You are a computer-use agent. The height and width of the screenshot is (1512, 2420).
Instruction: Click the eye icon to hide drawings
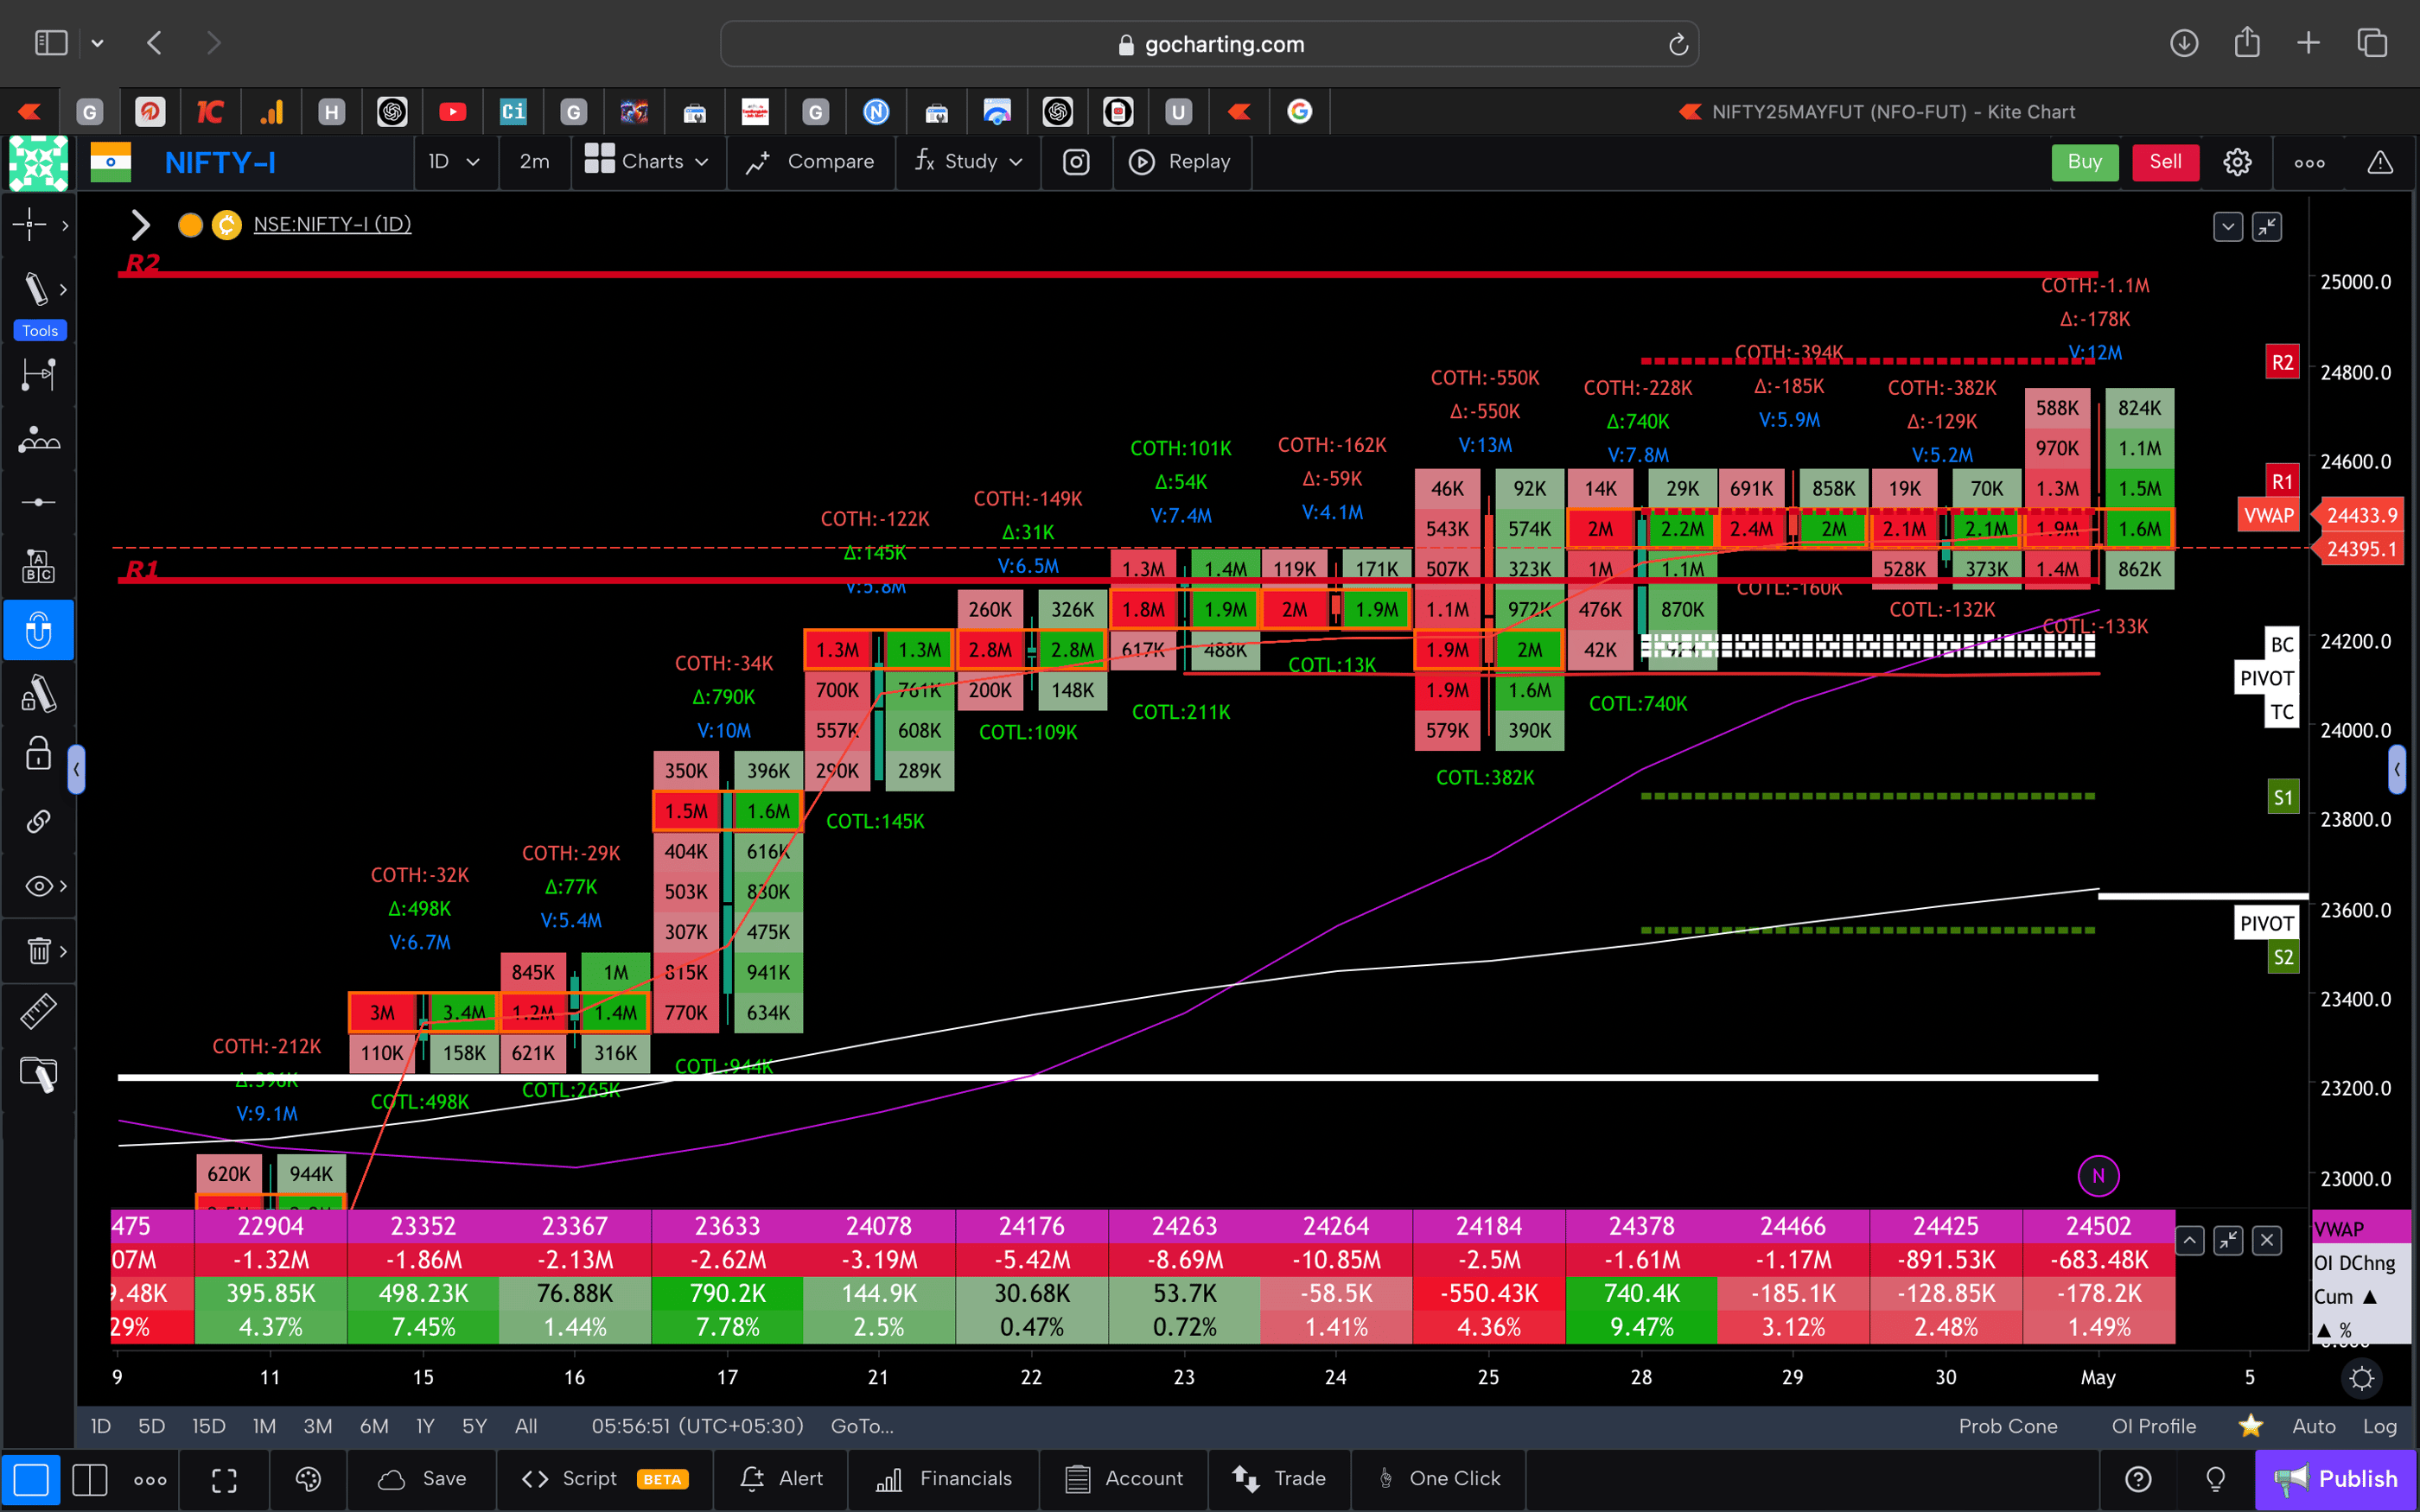[37, 886]
